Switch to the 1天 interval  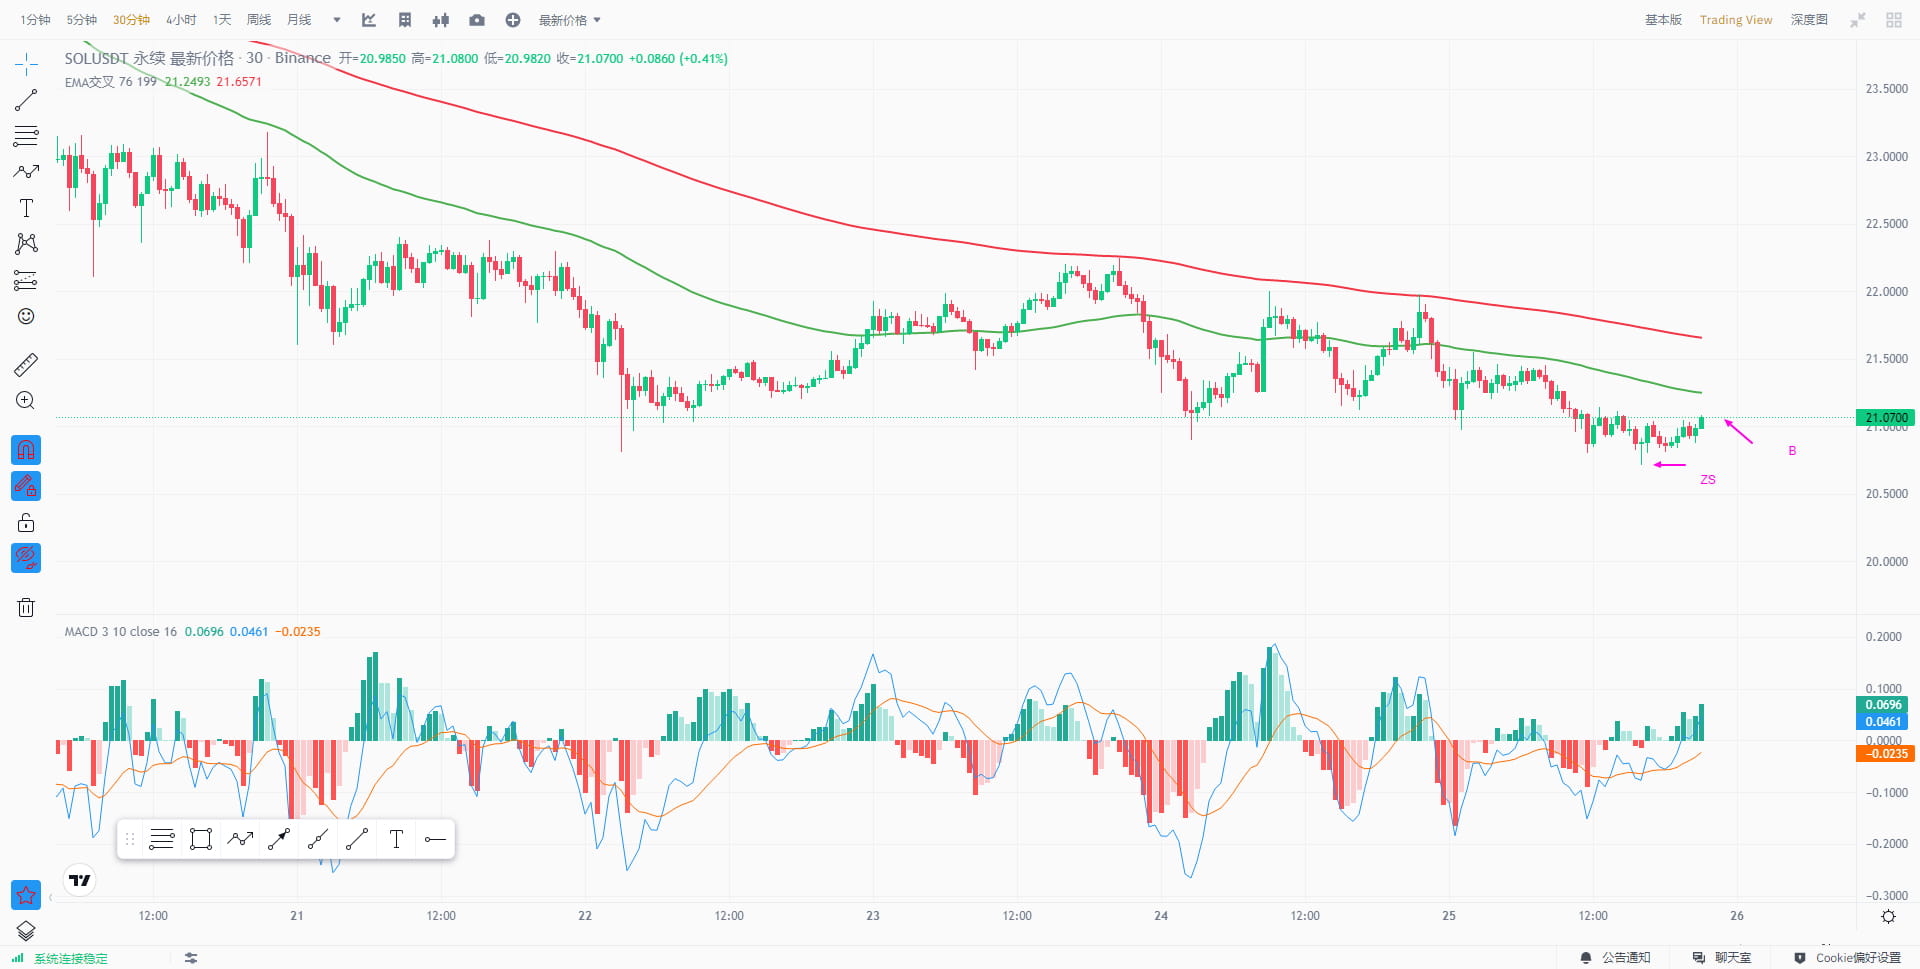[x=222, y=20]
